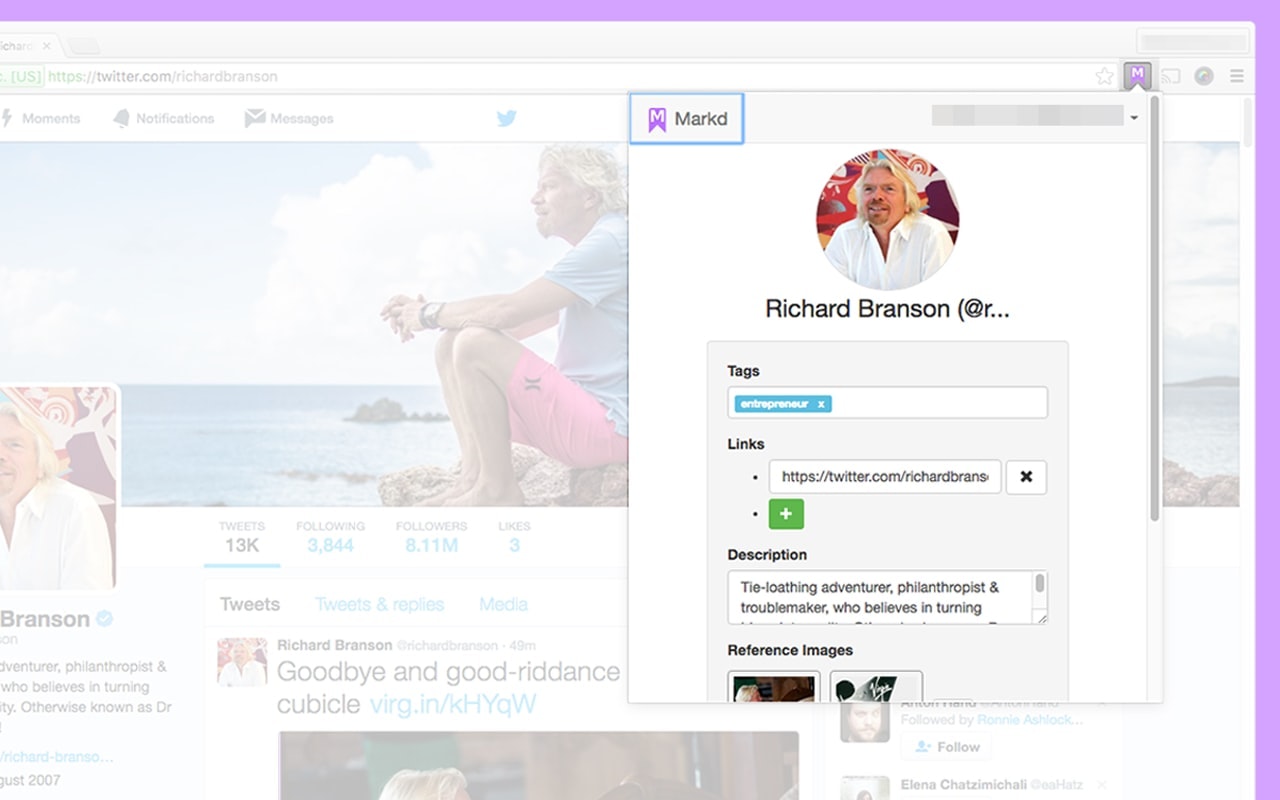This screenshot has height=800, width=1280.
Task: Switch to the Tweets timeline tab
Action: 250,604
